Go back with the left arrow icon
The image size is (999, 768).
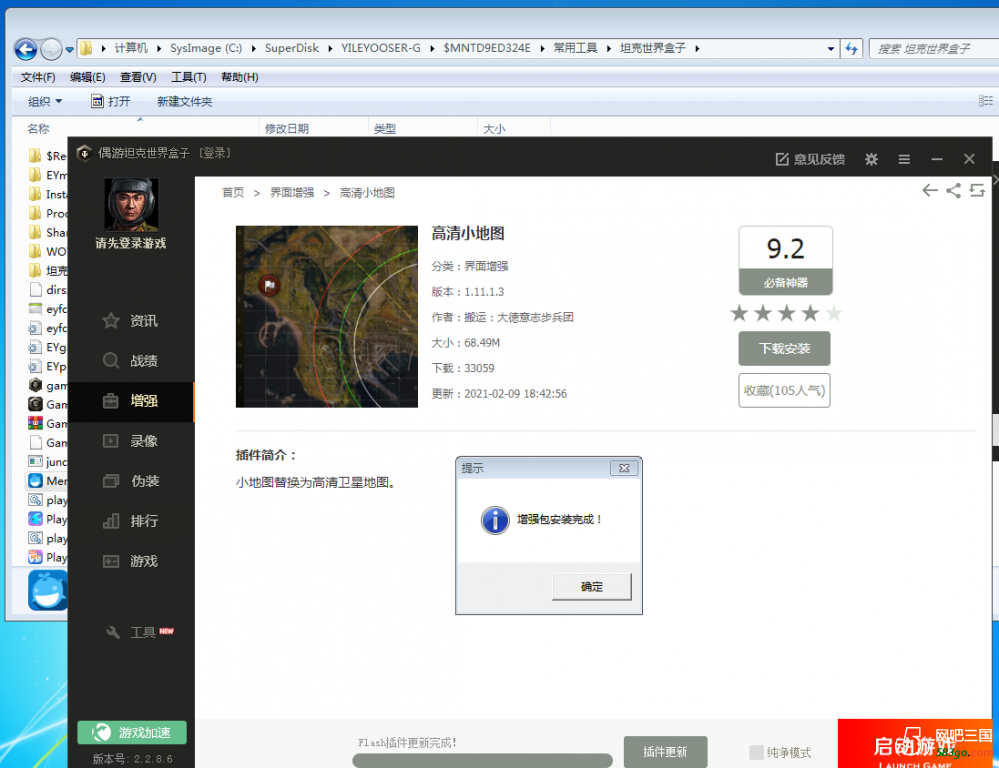[930, 190]
